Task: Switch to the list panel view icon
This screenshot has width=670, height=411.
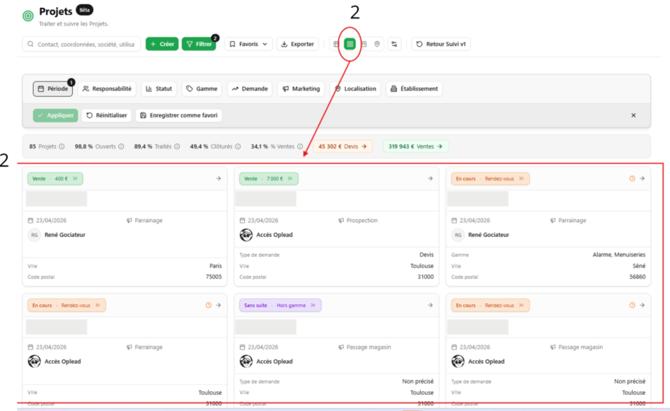Action: (364, 44)
